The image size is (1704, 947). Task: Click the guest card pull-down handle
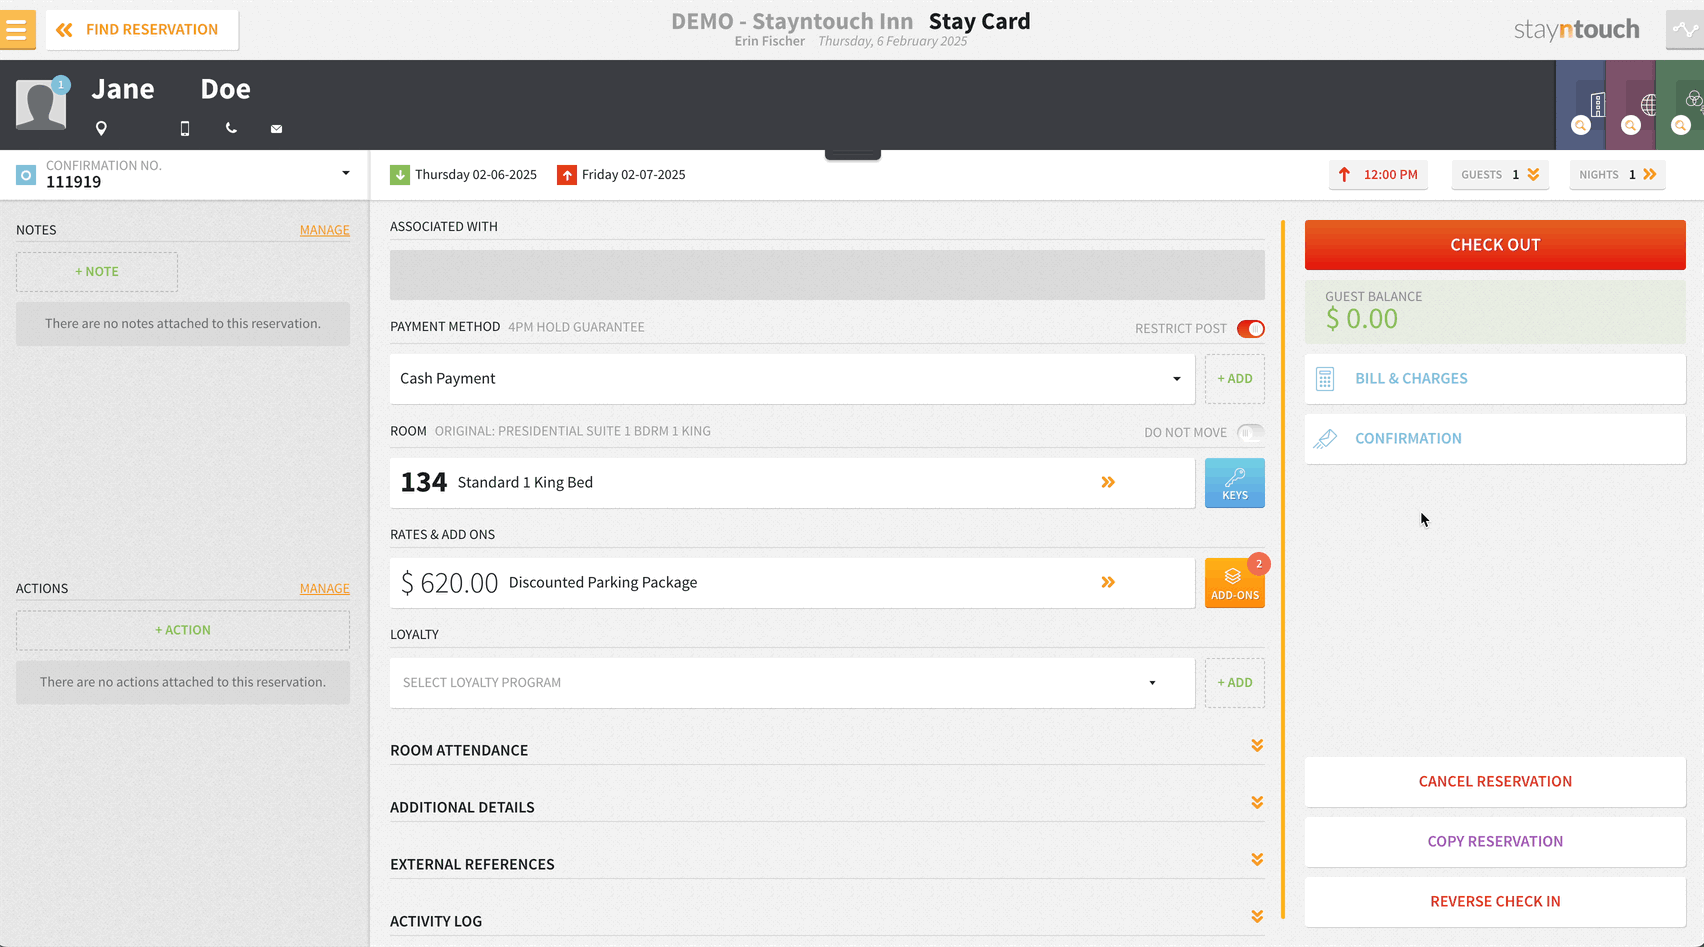coord(853,154)
